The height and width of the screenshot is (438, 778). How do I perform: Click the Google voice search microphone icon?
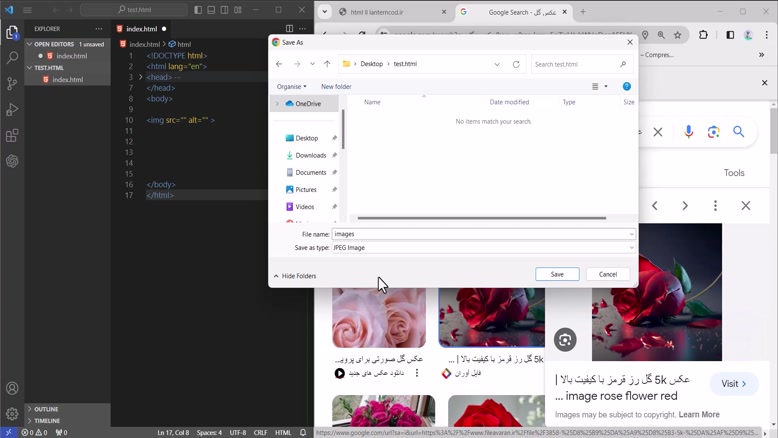click(x=688, y=132)
